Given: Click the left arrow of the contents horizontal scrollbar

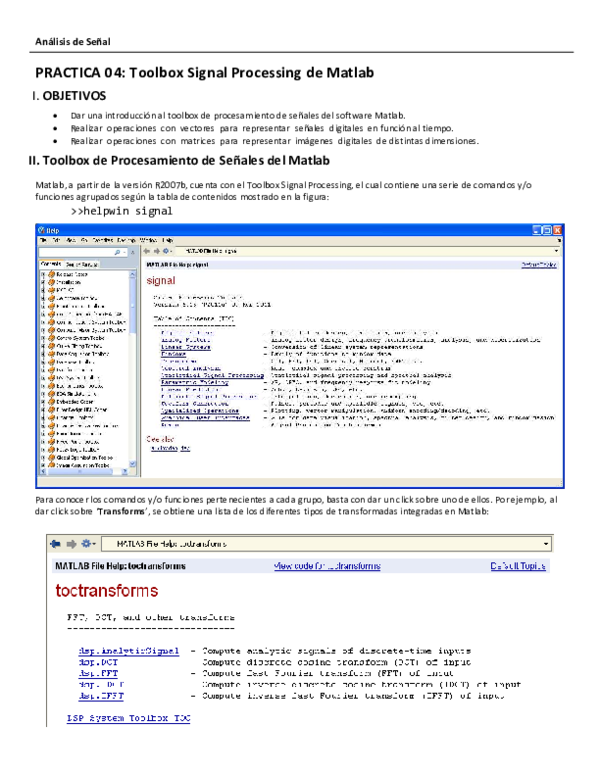Looking at the screenshot, I should [43, 472].
